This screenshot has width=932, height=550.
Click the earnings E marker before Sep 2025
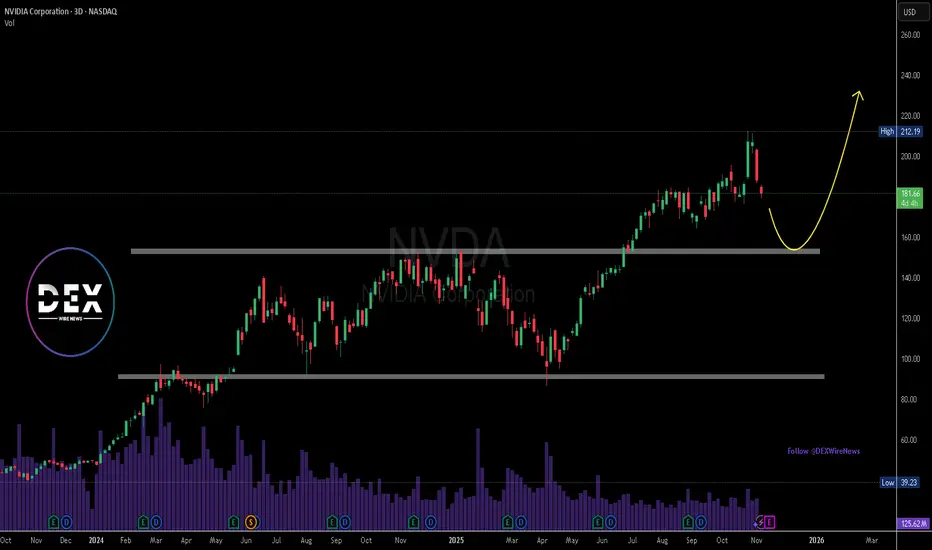click(688, 523)
